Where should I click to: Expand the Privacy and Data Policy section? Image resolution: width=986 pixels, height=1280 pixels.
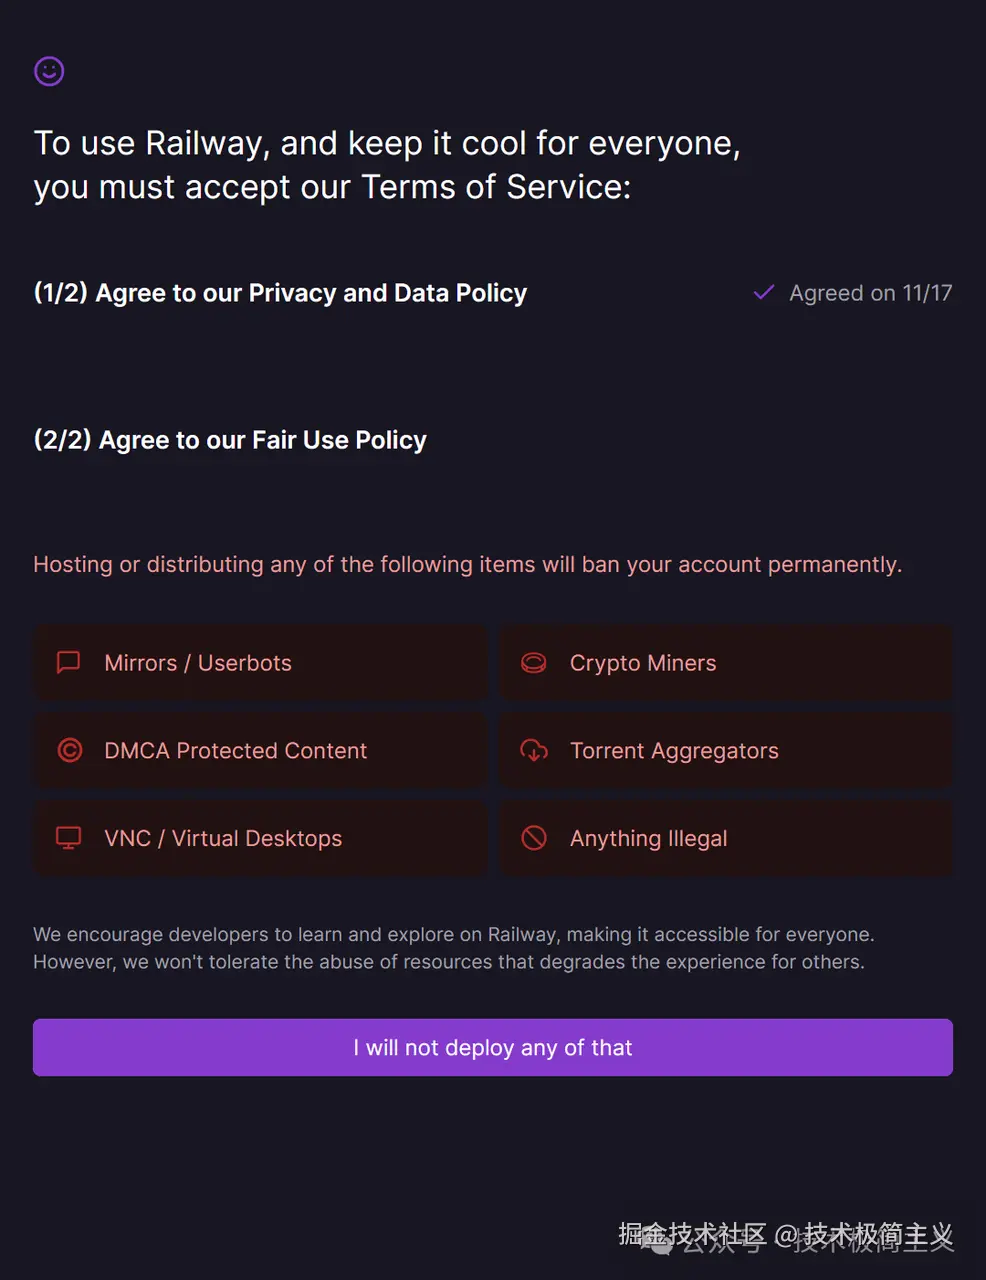point(280,293)
